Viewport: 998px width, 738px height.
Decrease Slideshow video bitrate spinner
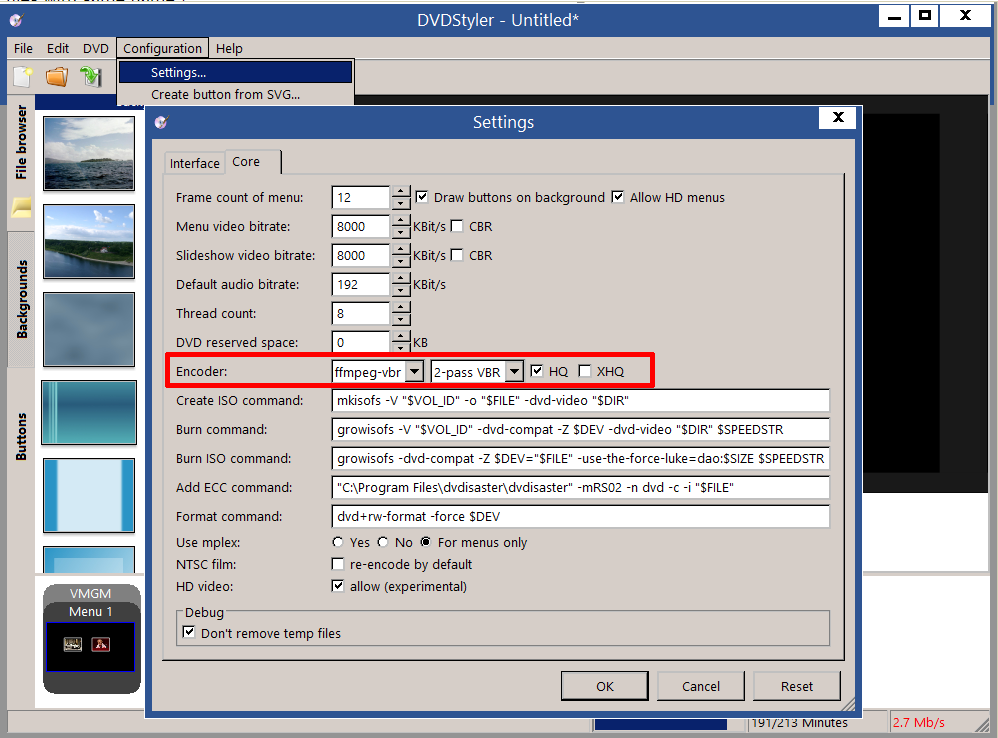tap(400, 261)
